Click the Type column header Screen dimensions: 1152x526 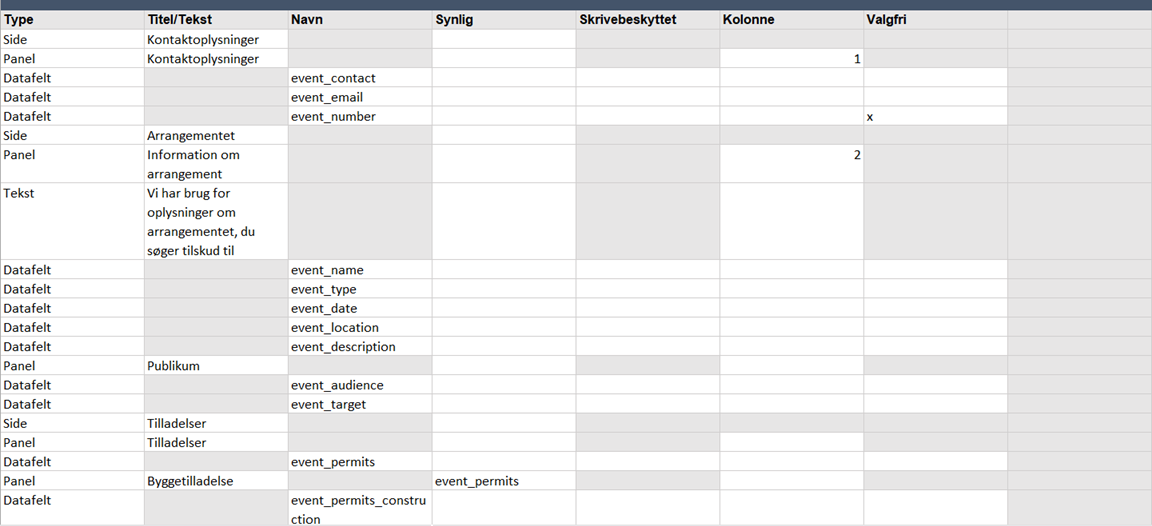[x=72, y=20]
